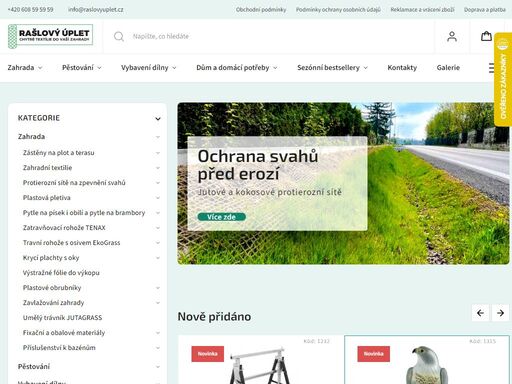This screenshot has height=384, width=512.
Task: Click the Rašlový úplet logo
Action: pos(50,36)
